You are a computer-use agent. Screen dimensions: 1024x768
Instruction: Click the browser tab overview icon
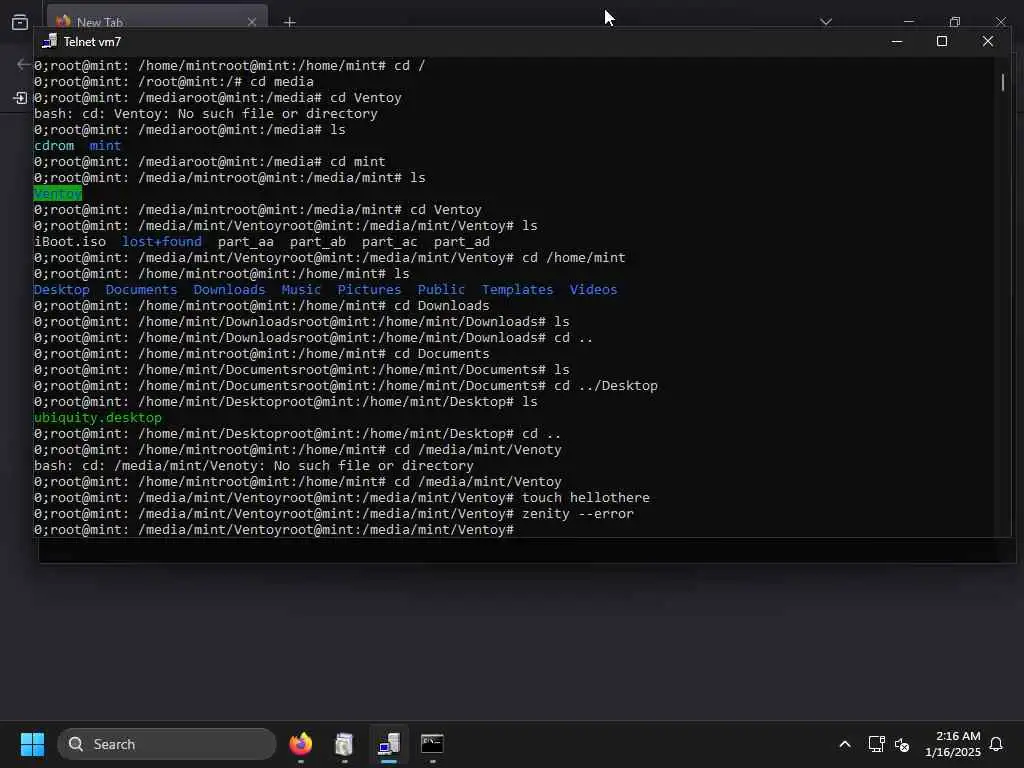point(20,22)
